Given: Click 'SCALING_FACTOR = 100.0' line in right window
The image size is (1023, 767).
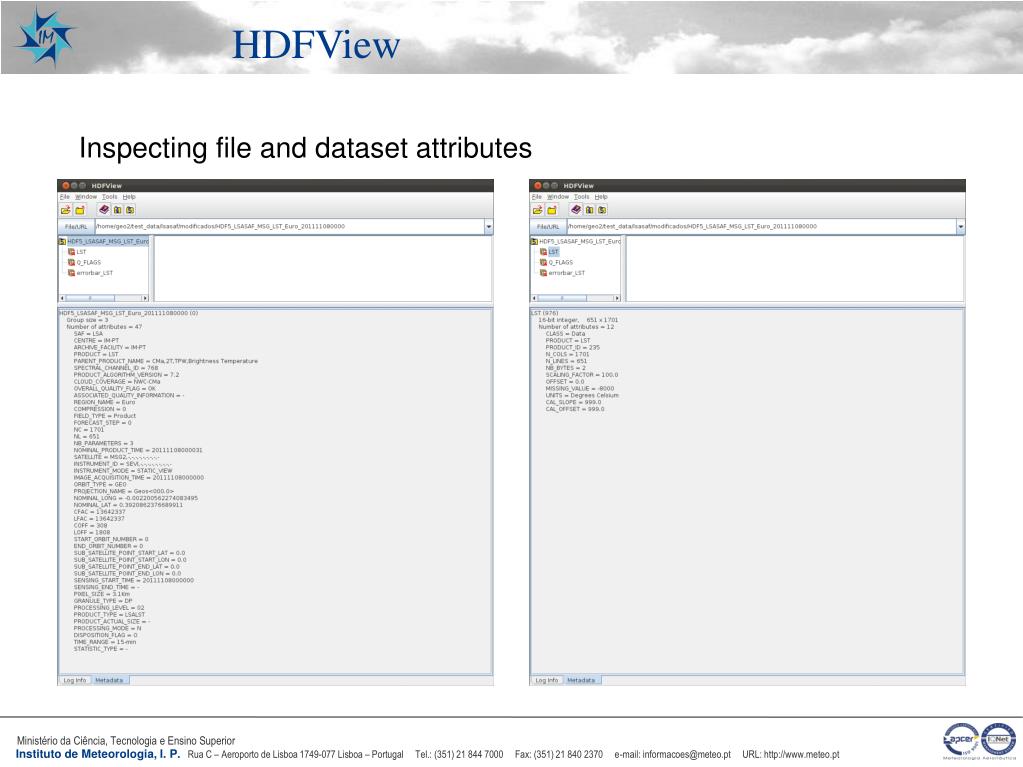Looking at the screenshot, I should point(582,375).
